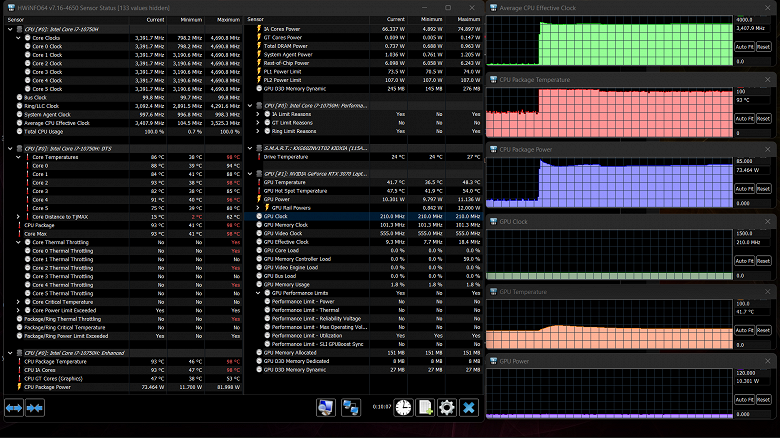The width and height of the screenshot is (780, 438).
Task: Expand Core Critical Temperature
Action: point(18,302)
